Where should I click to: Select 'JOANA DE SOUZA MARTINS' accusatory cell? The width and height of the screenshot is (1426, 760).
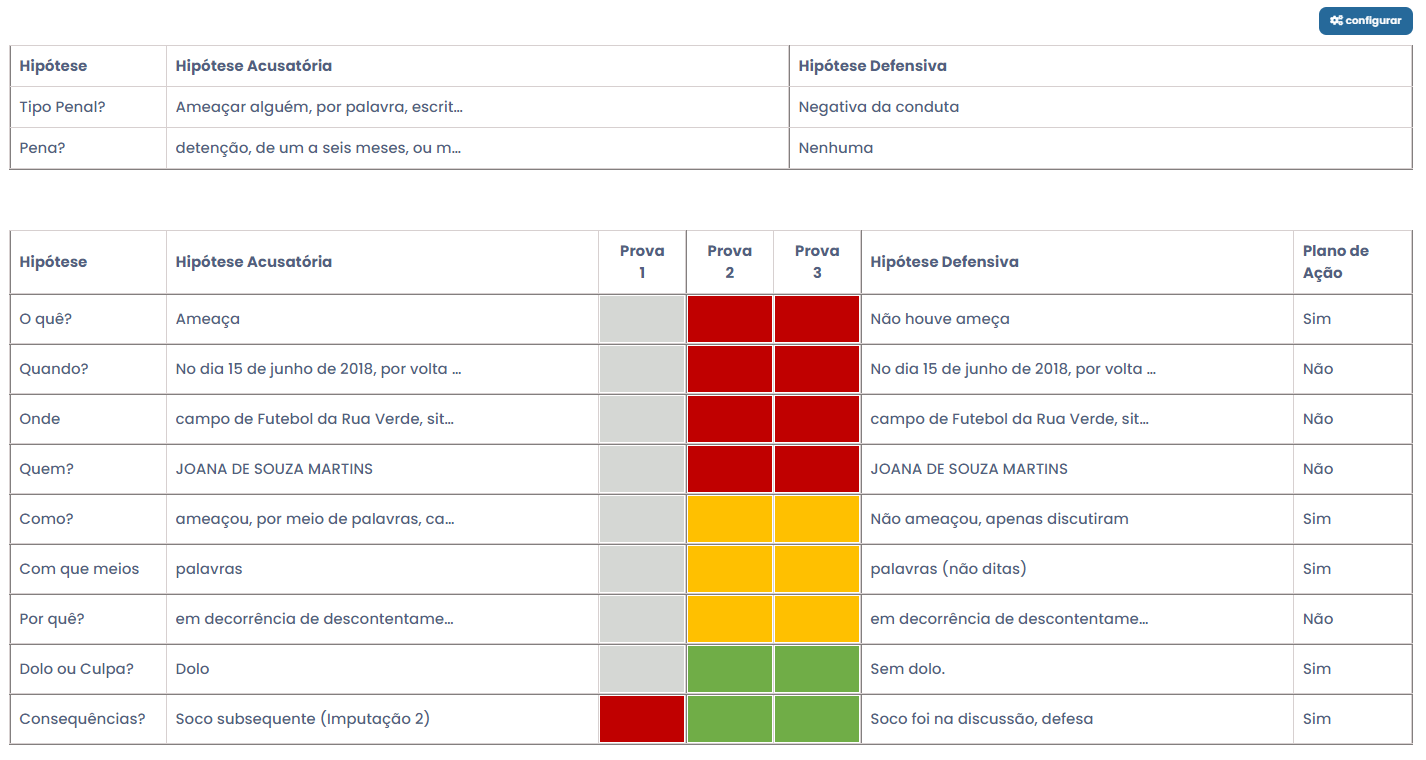coord(274,469)
